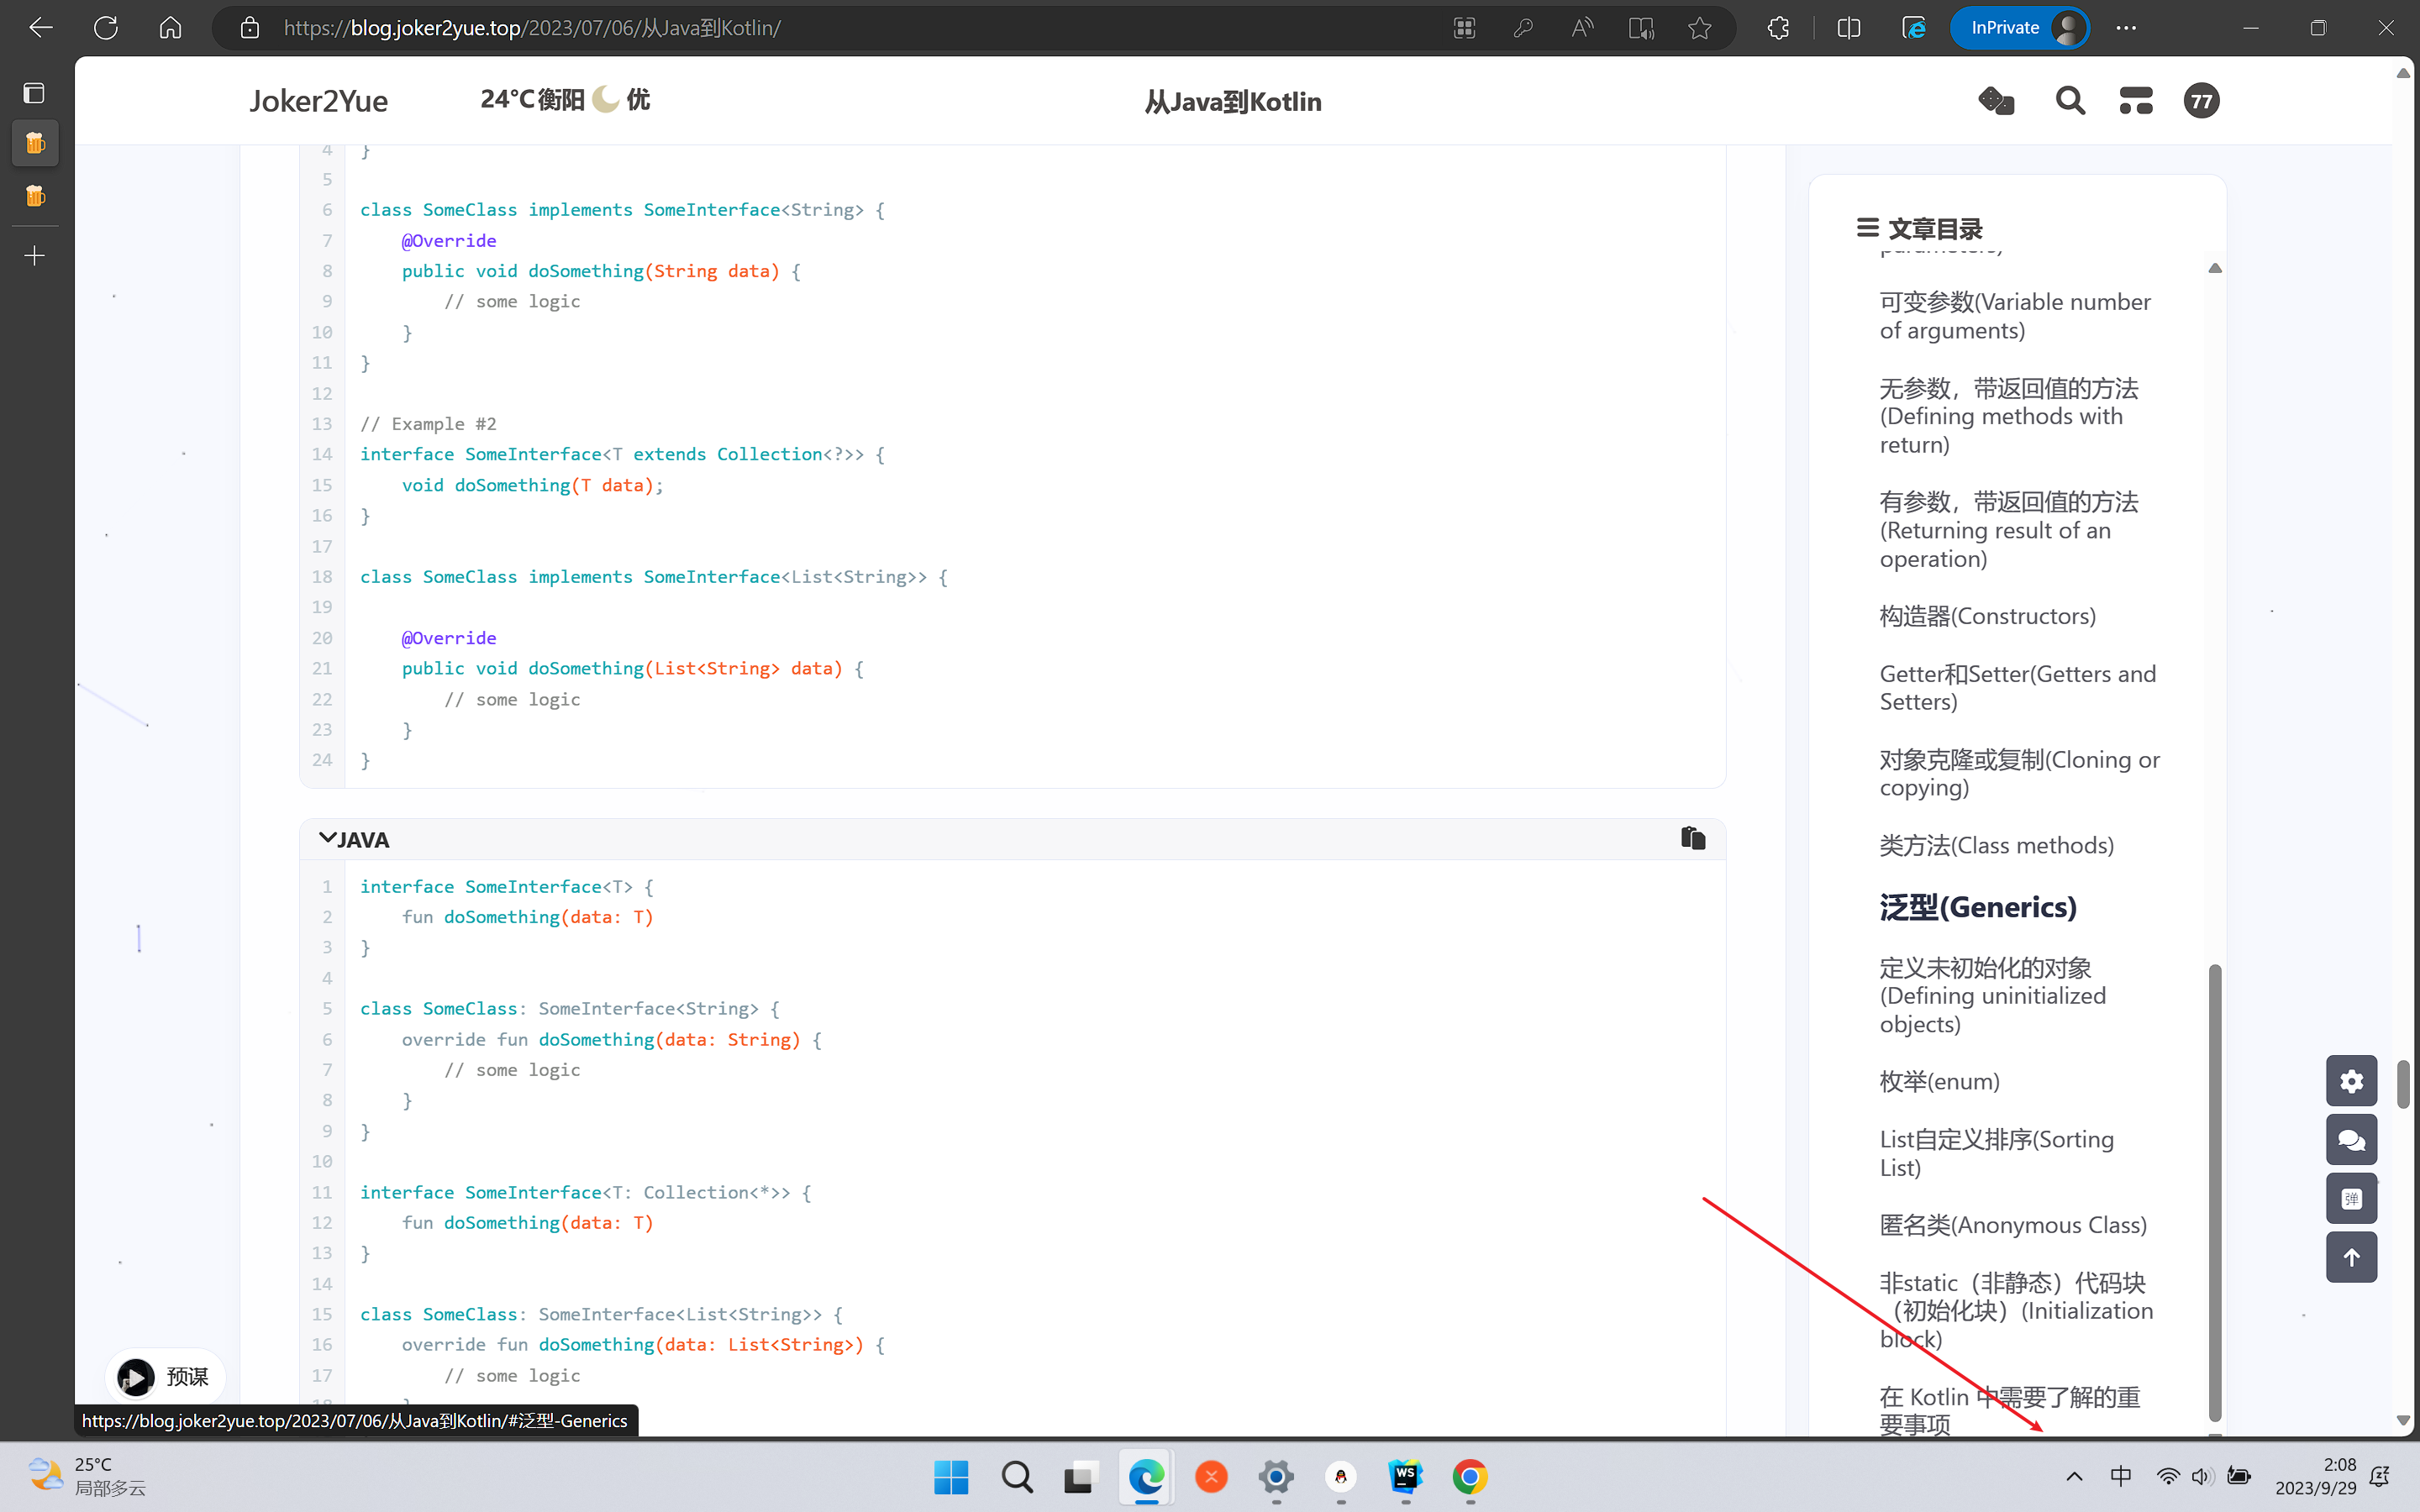Visit the Joker2Yue homepage link
Image resolution: width=2420 pixels, height=1512 pixels.
318,100
